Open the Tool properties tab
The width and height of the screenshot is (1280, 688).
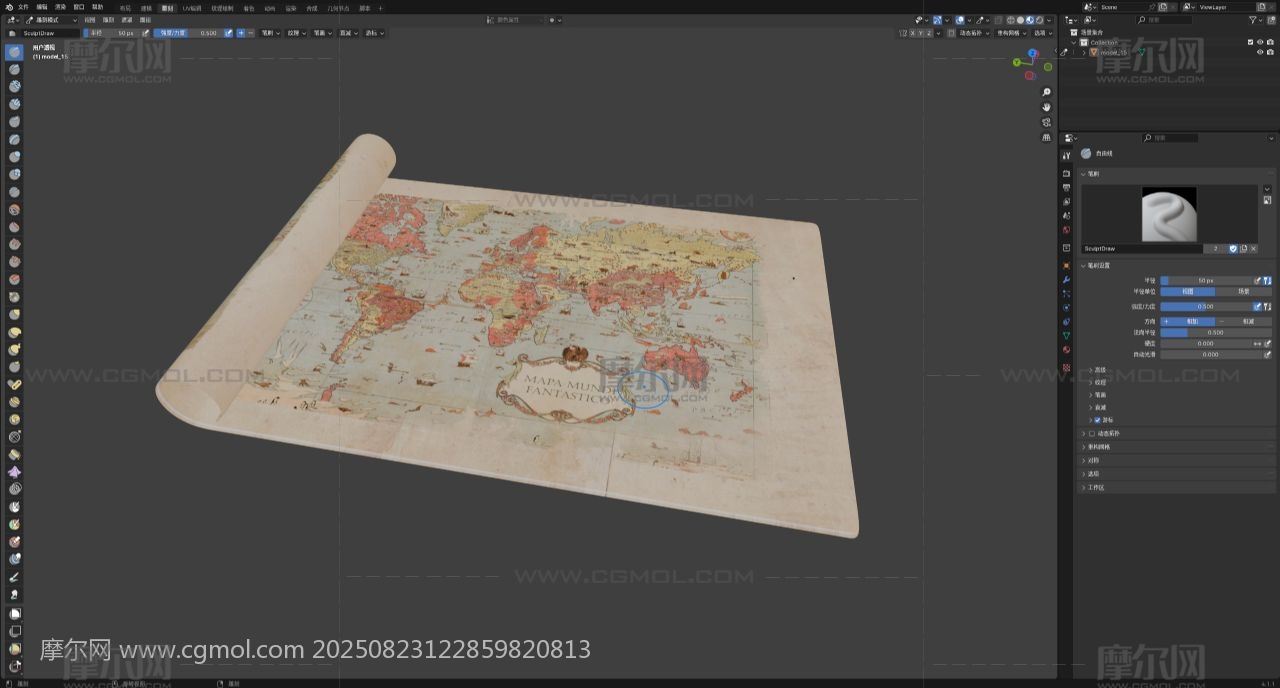click(1067, 155)
